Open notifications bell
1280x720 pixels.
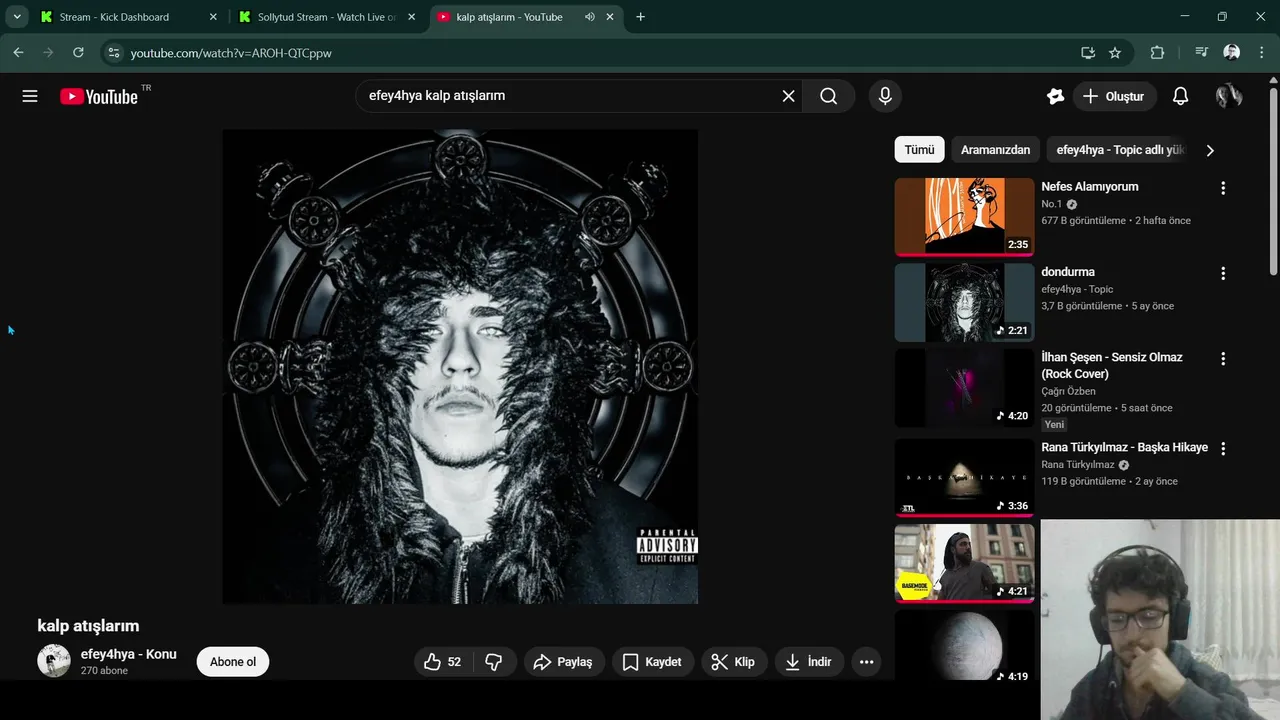tap(1180, 96)
